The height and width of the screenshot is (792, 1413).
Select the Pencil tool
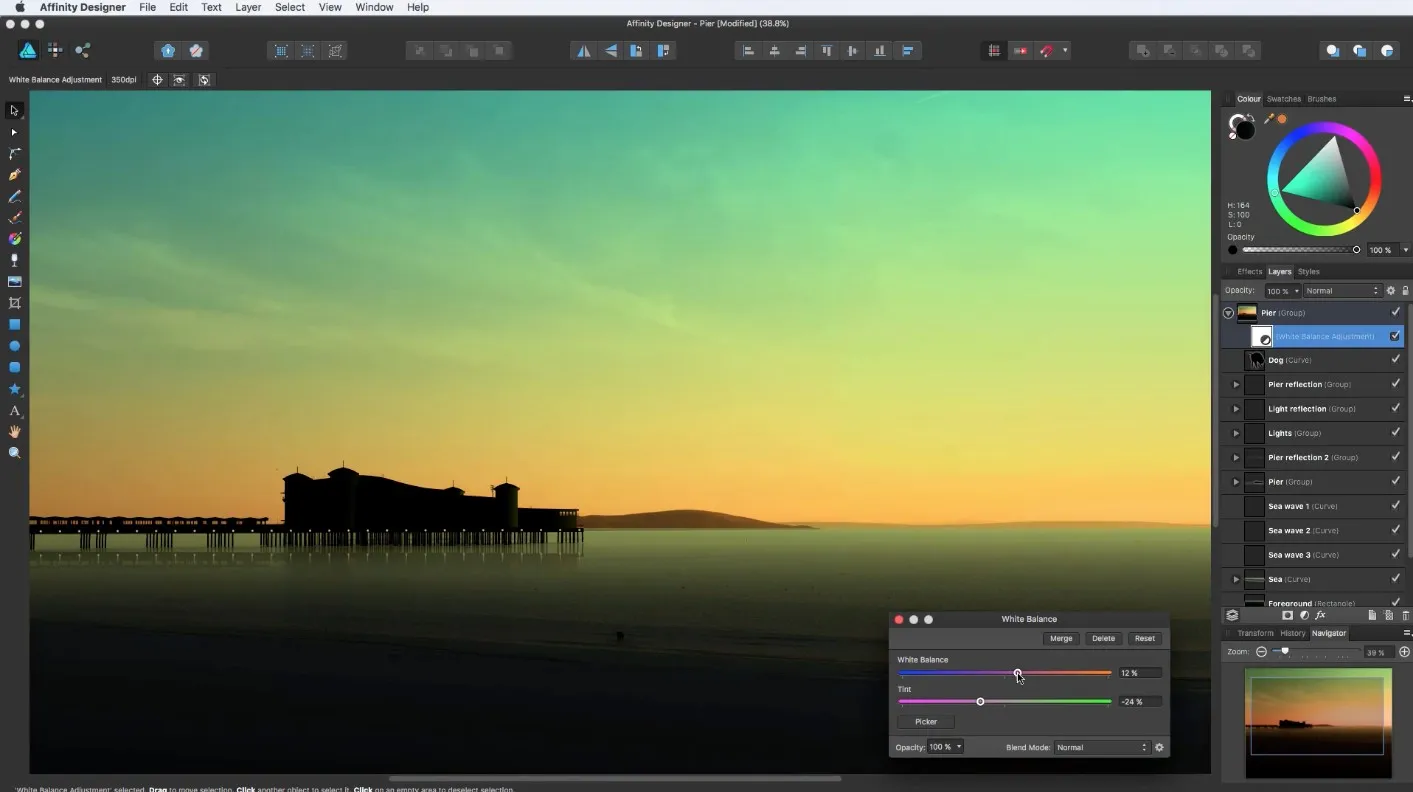tap(14, 197)
